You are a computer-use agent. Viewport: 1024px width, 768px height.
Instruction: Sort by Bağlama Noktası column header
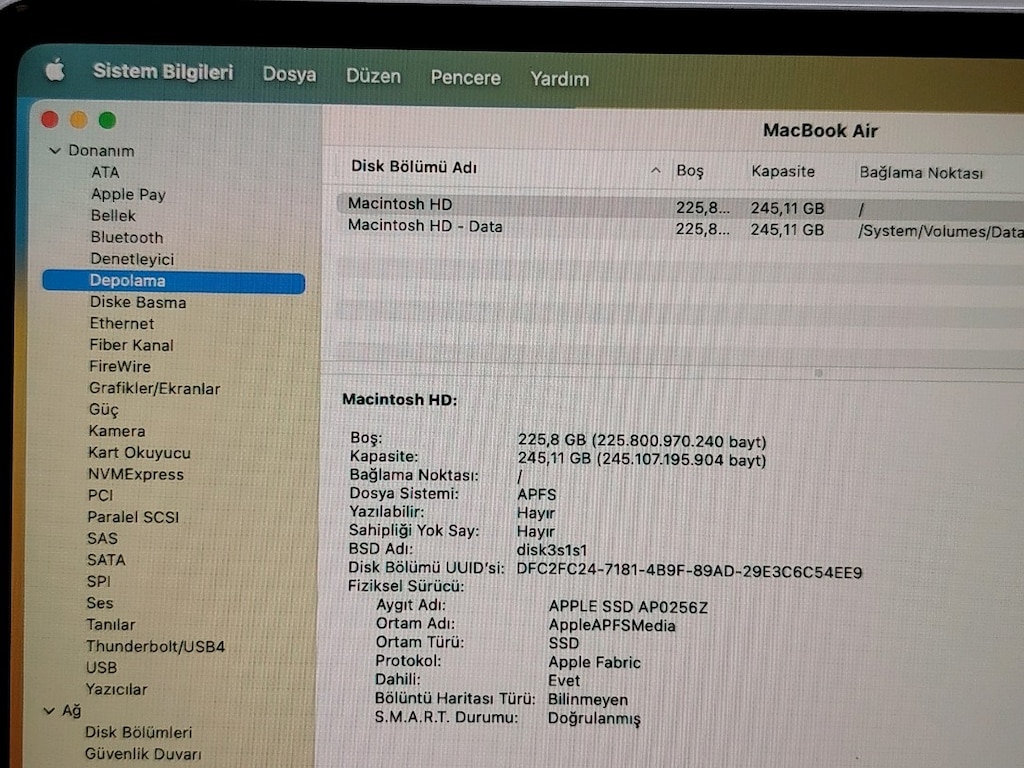921,172
